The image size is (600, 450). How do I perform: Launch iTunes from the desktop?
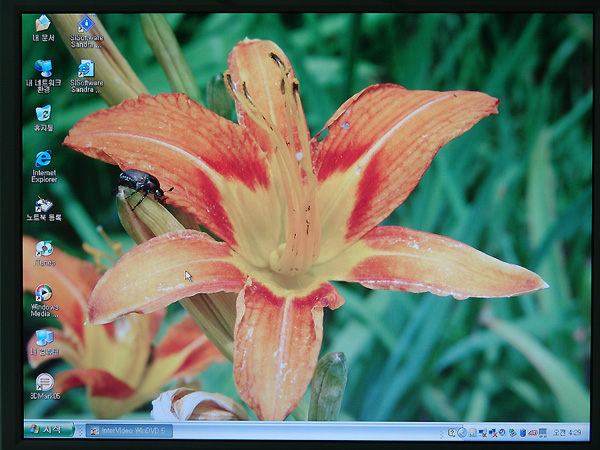pyautogui.click(x=44, y=253)
